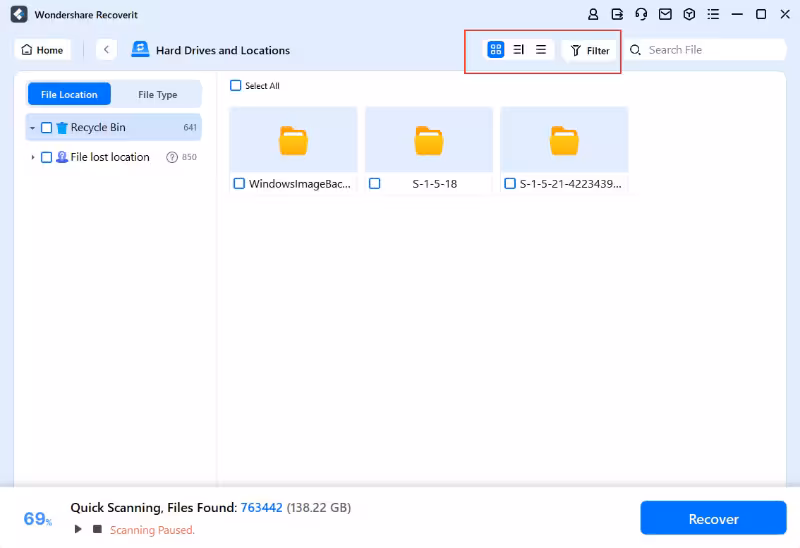Image resolution: width=800 pixels, height=548 pixels.
Task: Switch to detail list view
Action: (518, 49)
